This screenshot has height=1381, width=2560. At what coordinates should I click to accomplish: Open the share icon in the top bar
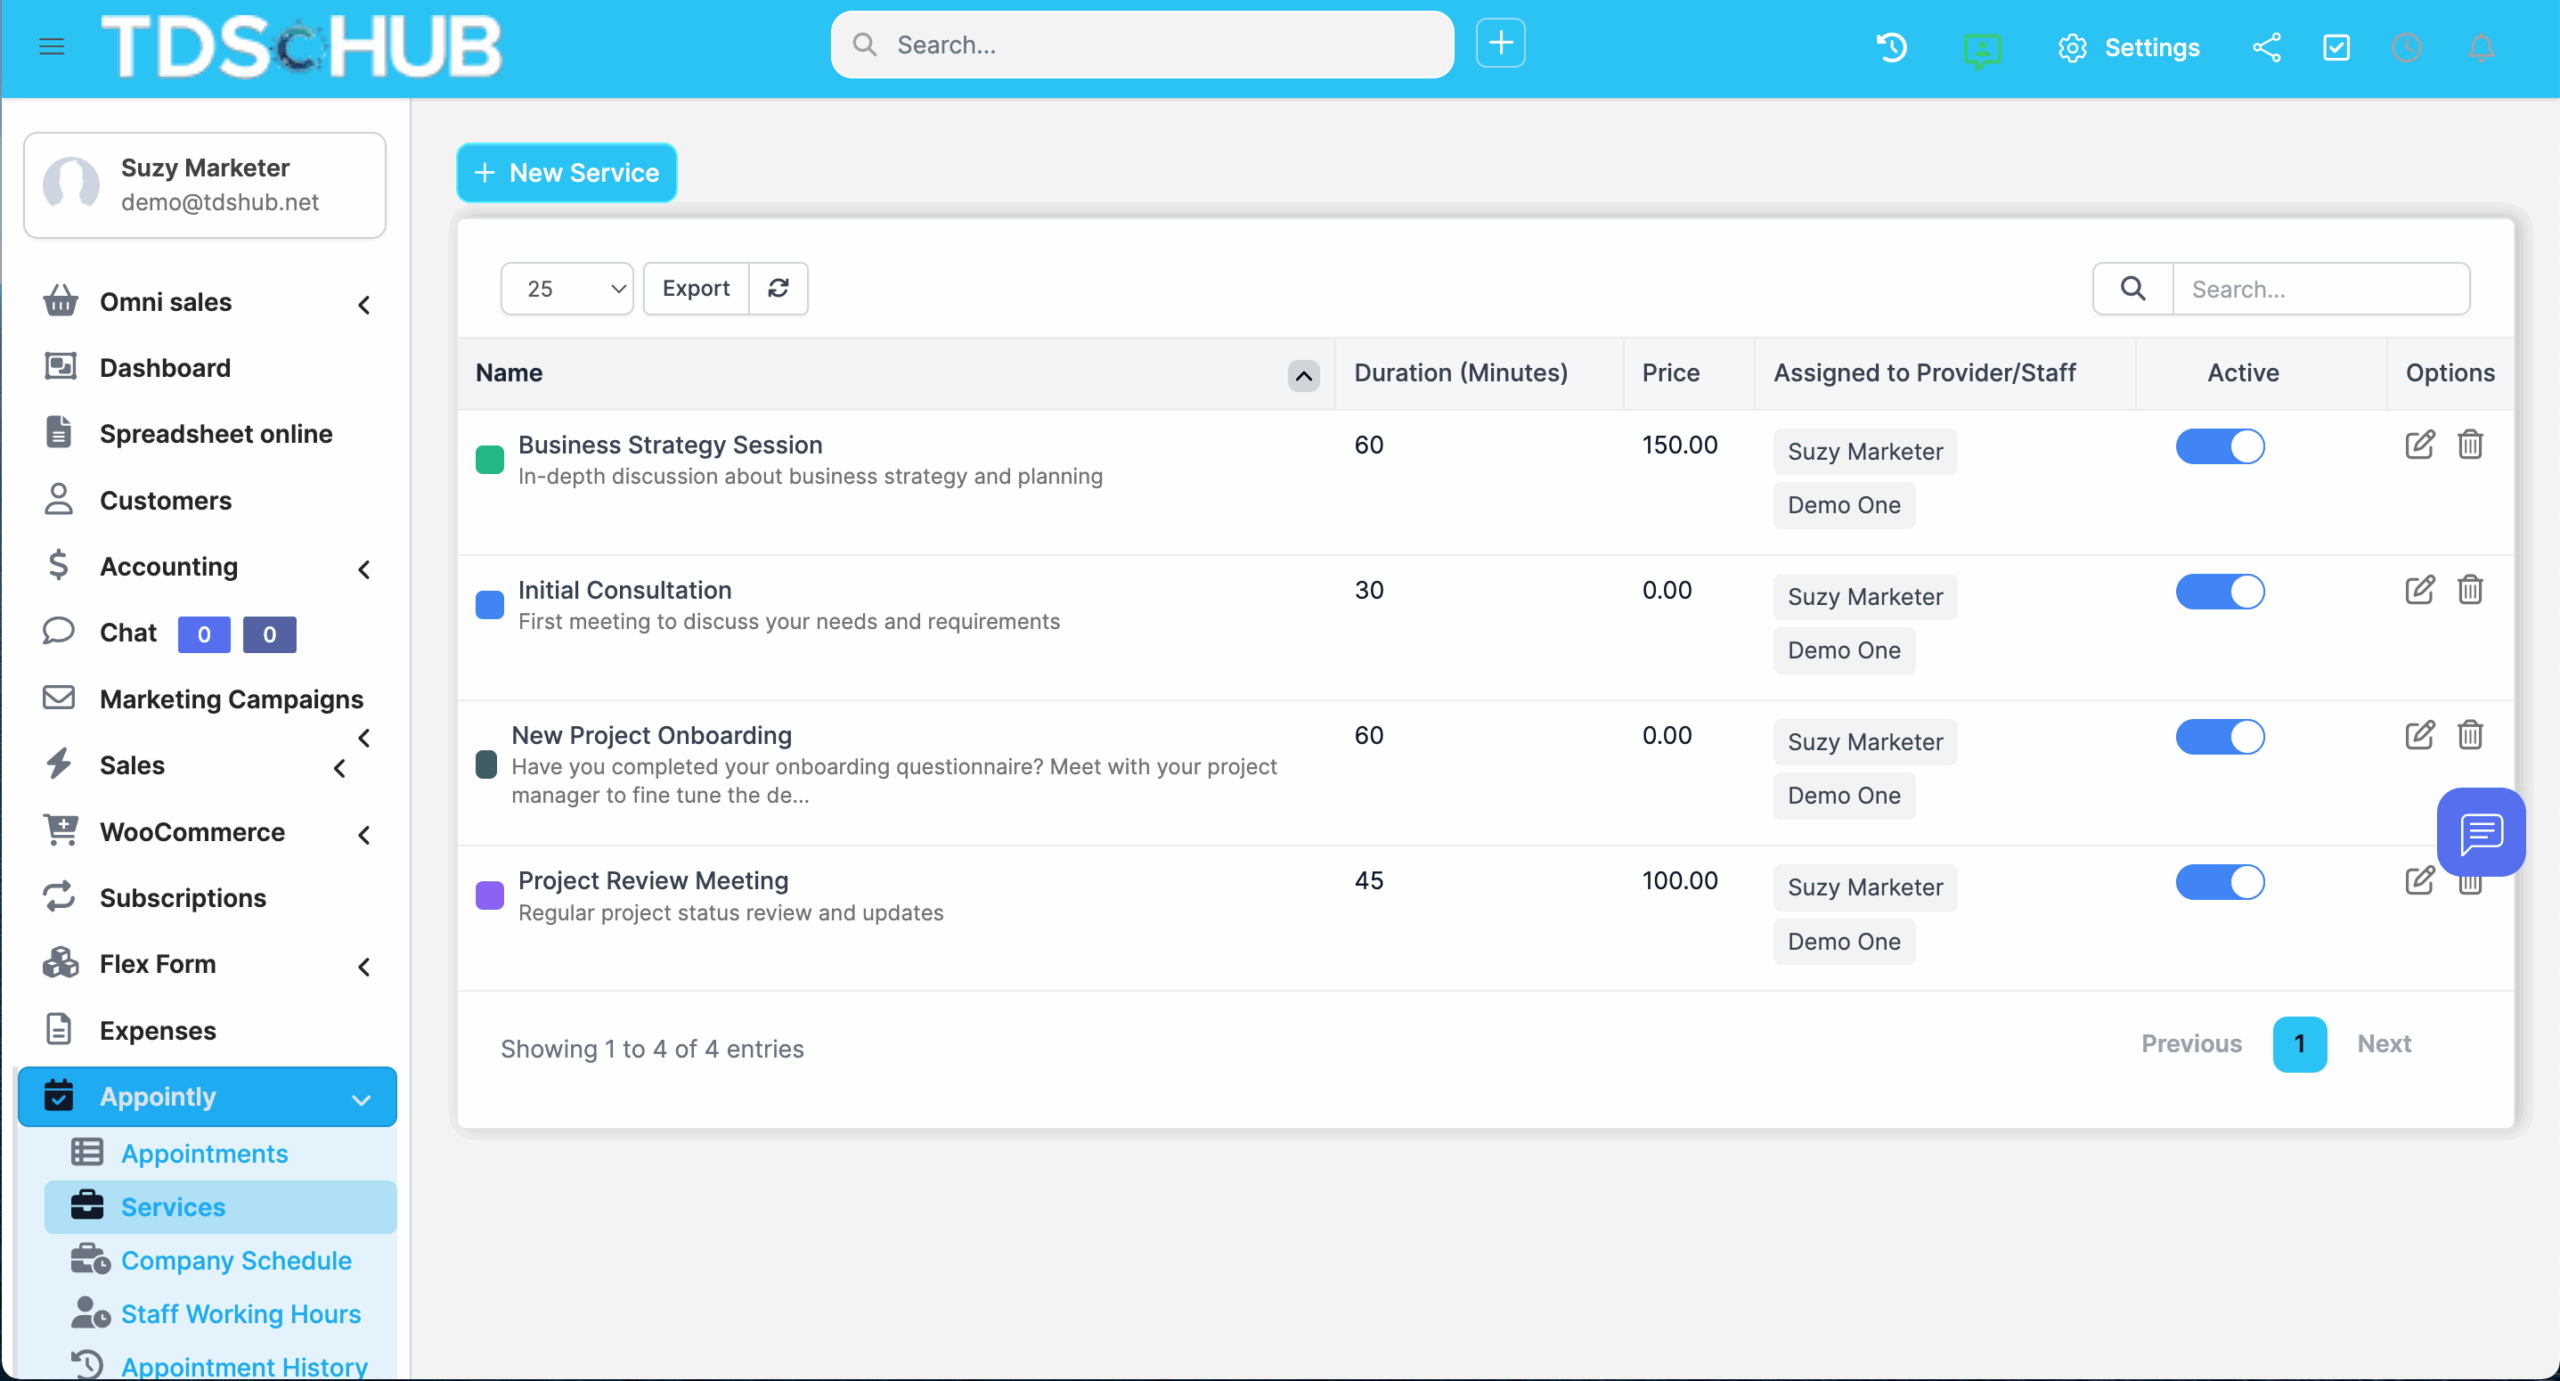[x=2266, y=47]
